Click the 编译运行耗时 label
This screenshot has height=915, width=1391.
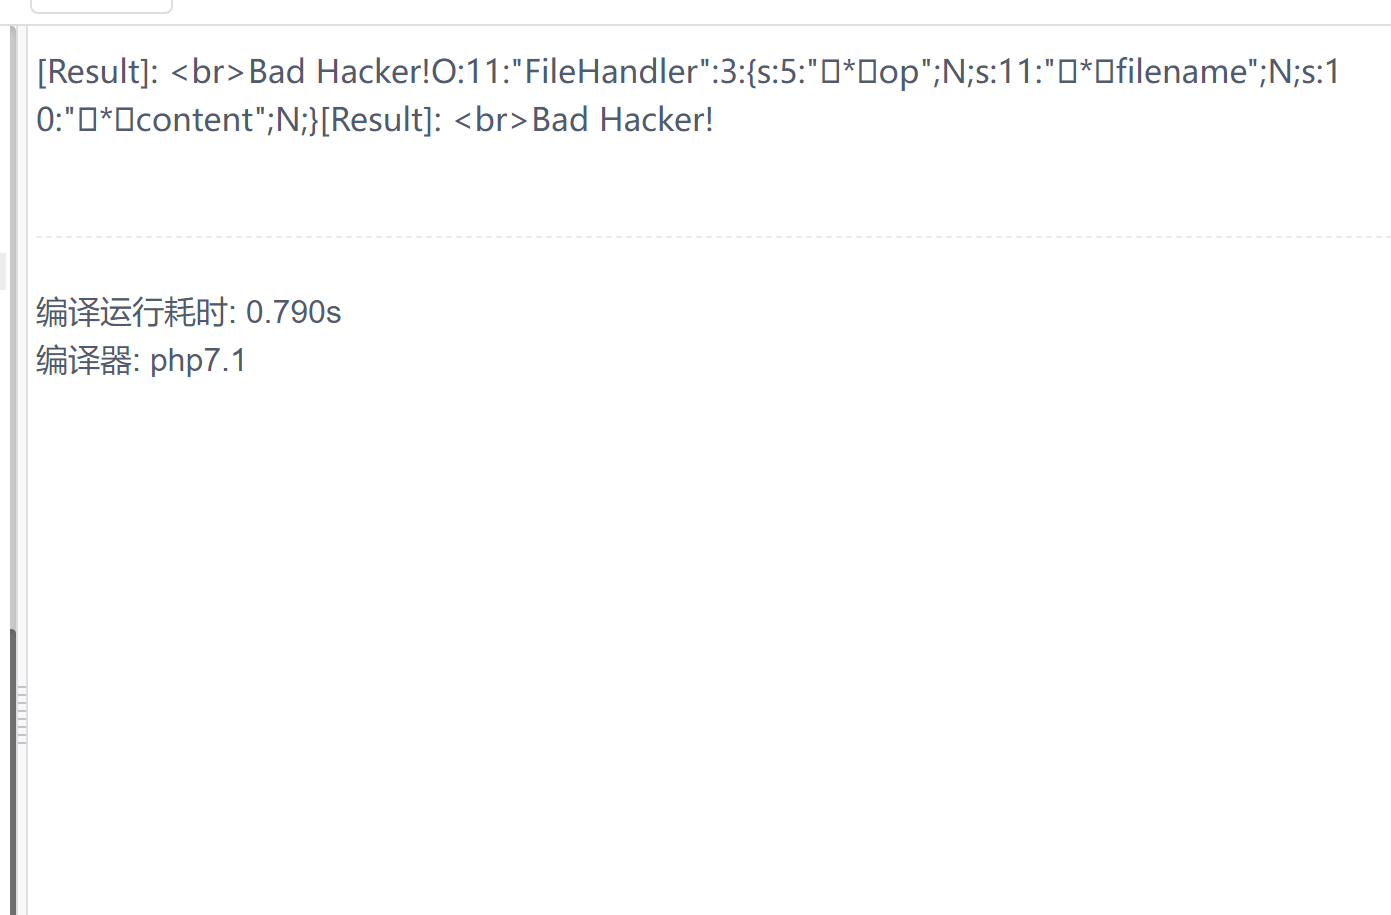132,312
